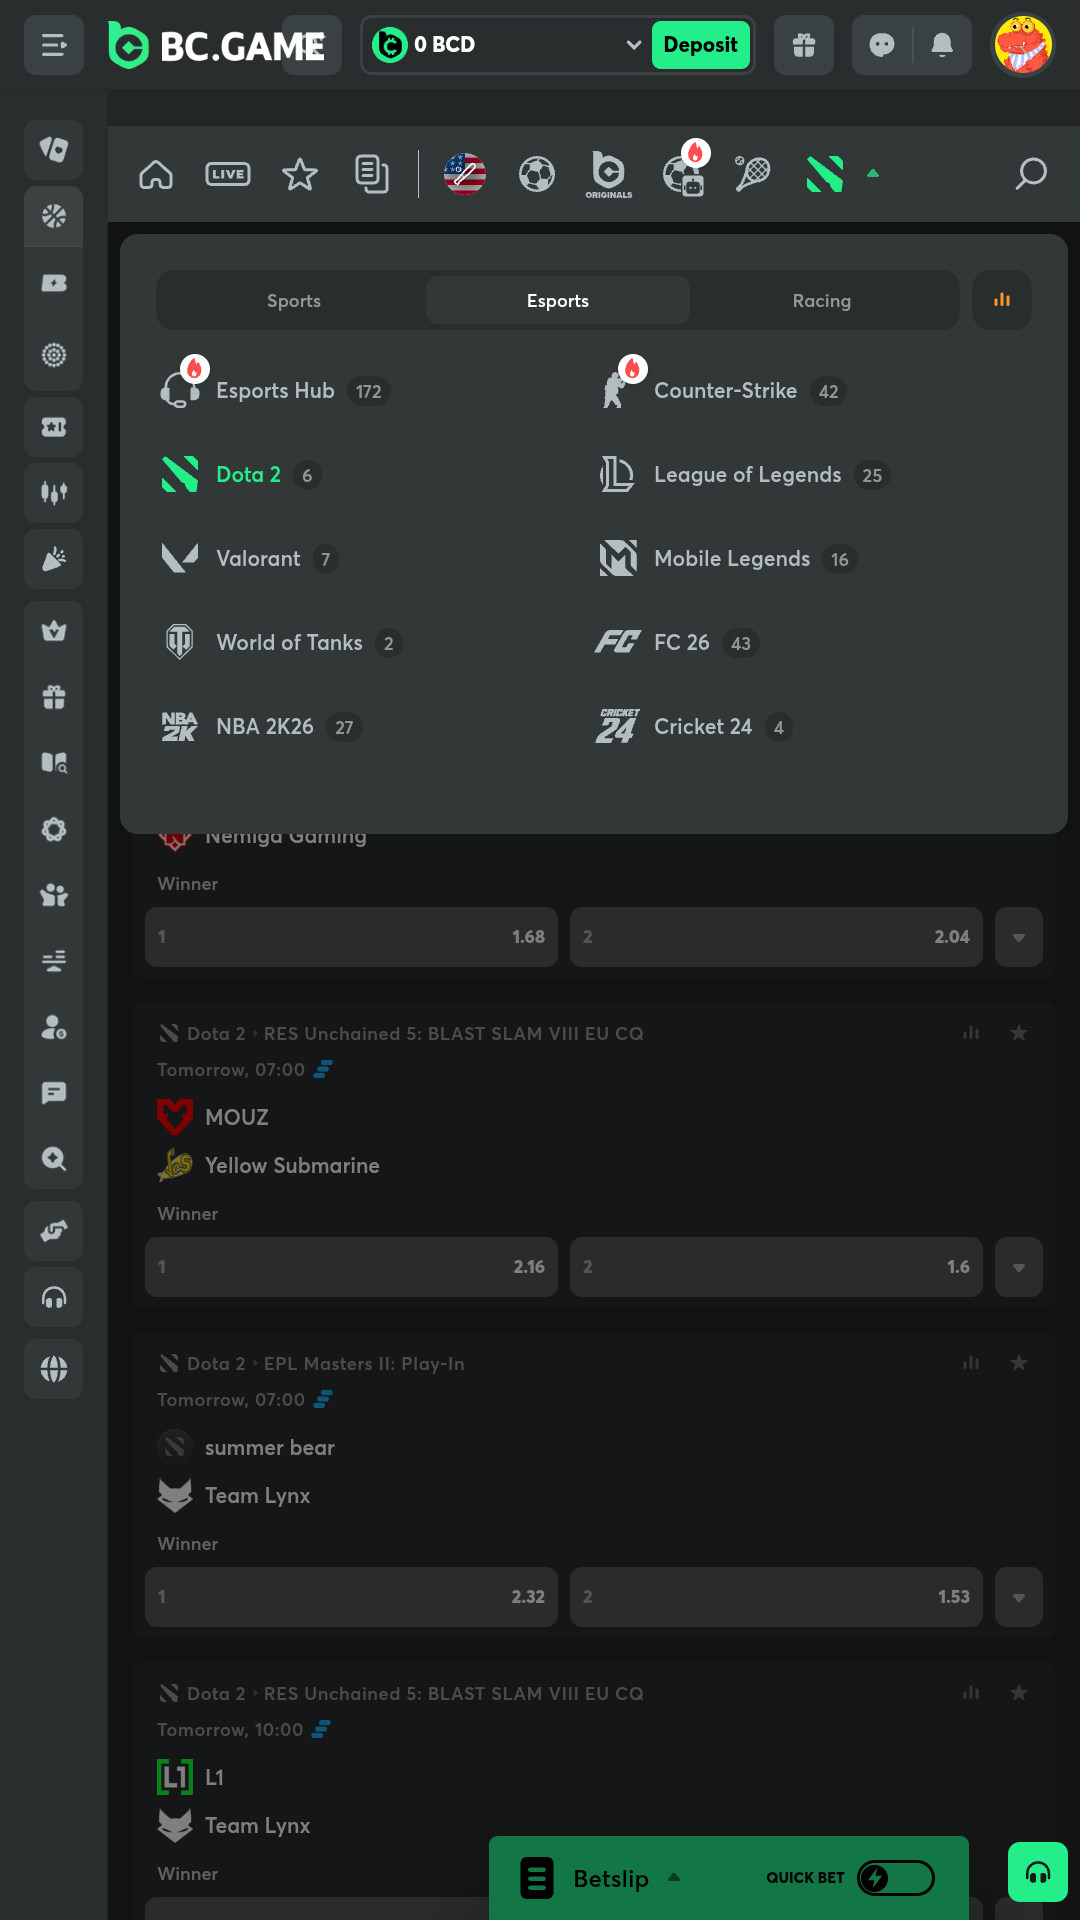This screenshot has height=1920, width=1080.
Task: Go to sportsbook home icon
Action: 156,174
